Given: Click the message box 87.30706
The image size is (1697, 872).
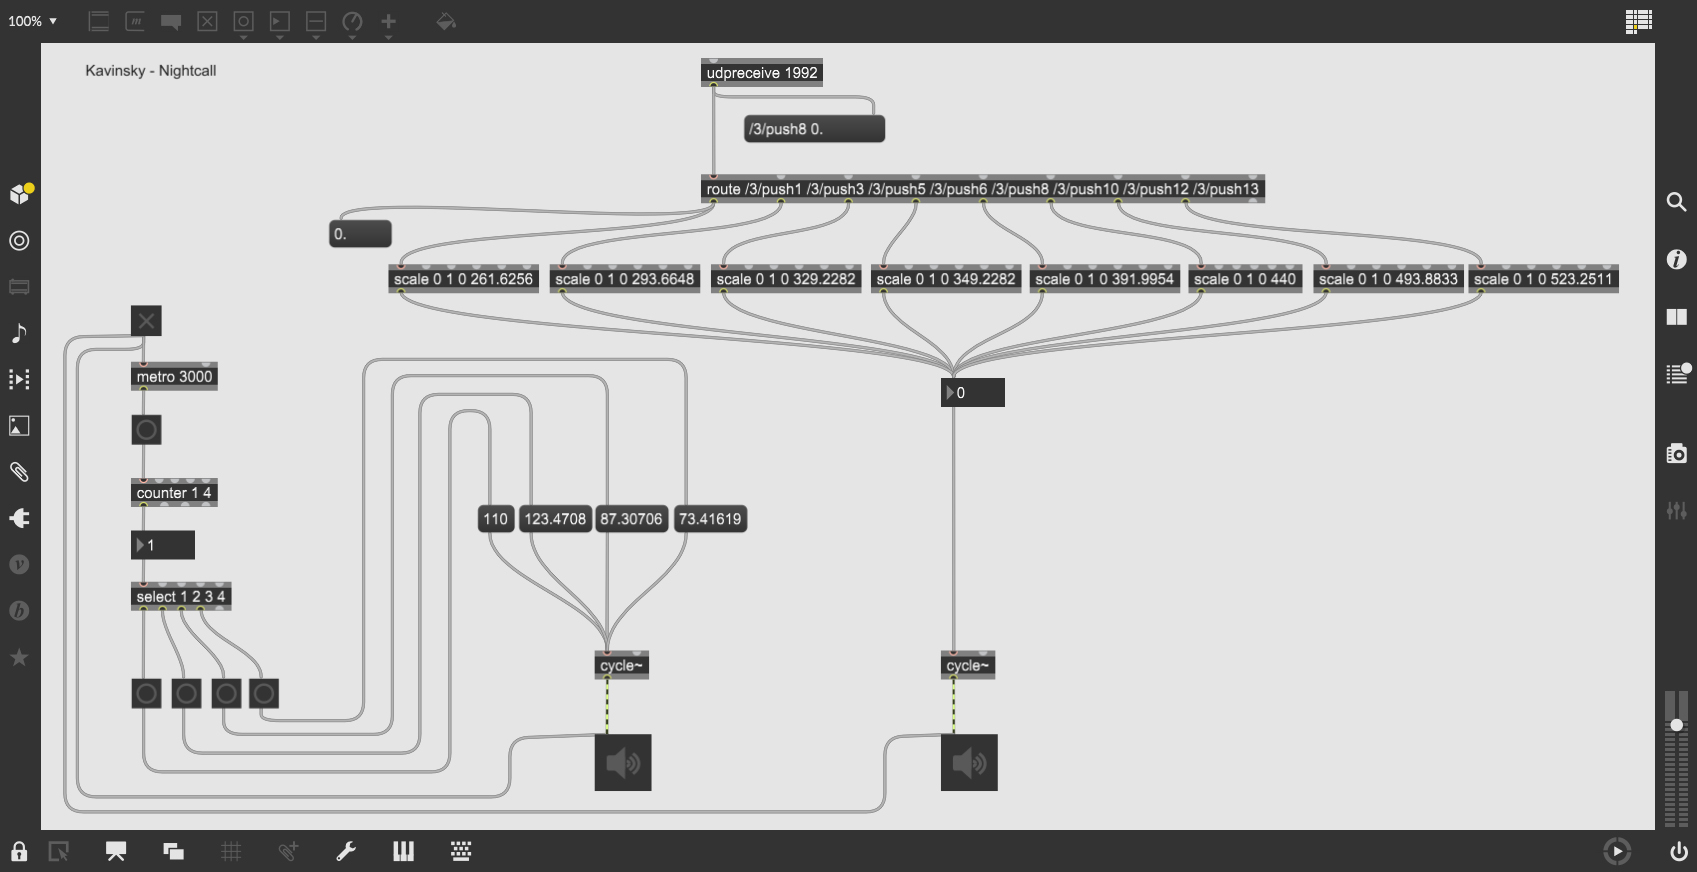Looking at the screenshot, I should (x=631, y=519).
